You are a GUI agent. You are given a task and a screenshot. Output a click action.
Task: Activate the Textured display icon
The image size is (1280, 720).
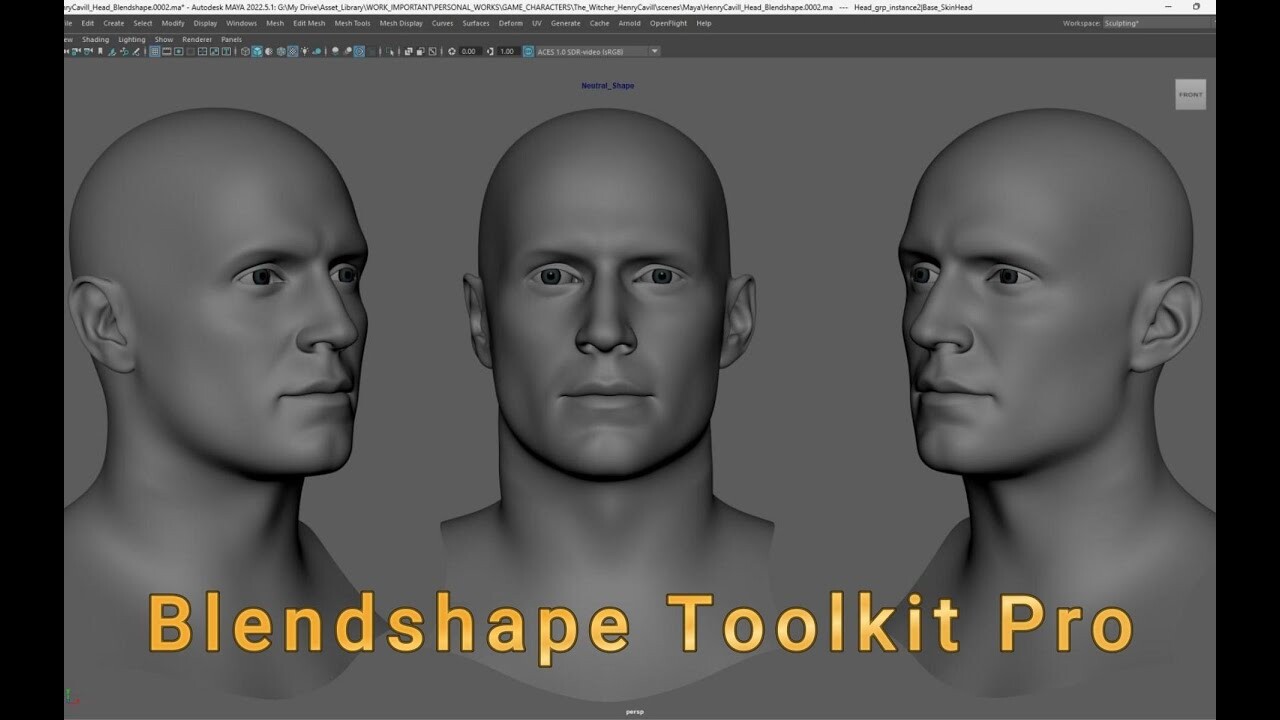tap(294, 51)
